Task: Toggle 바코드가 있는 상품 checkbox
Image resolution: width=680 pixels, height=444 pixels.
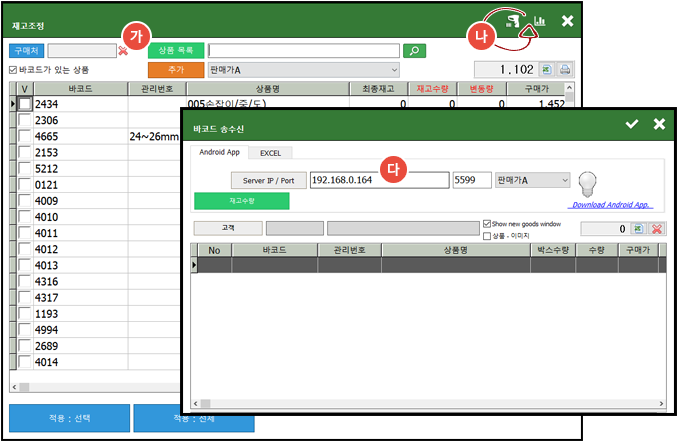Action: [x=13, y=70]
